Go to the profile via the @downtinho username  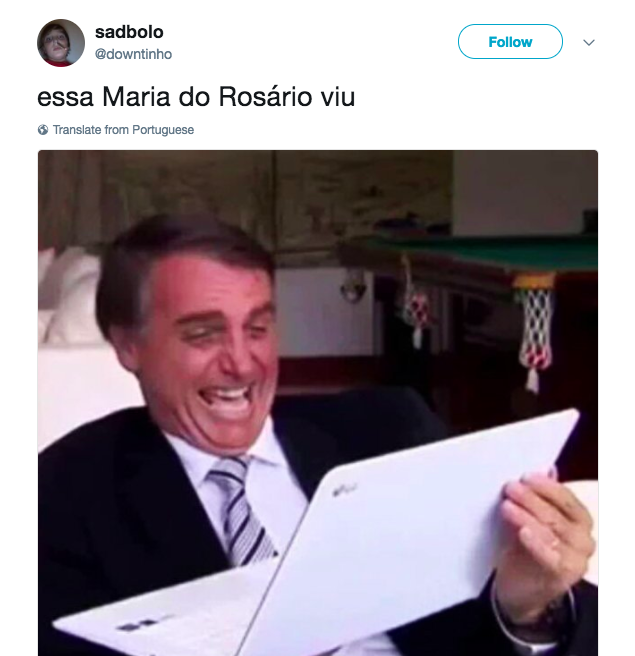133,54
